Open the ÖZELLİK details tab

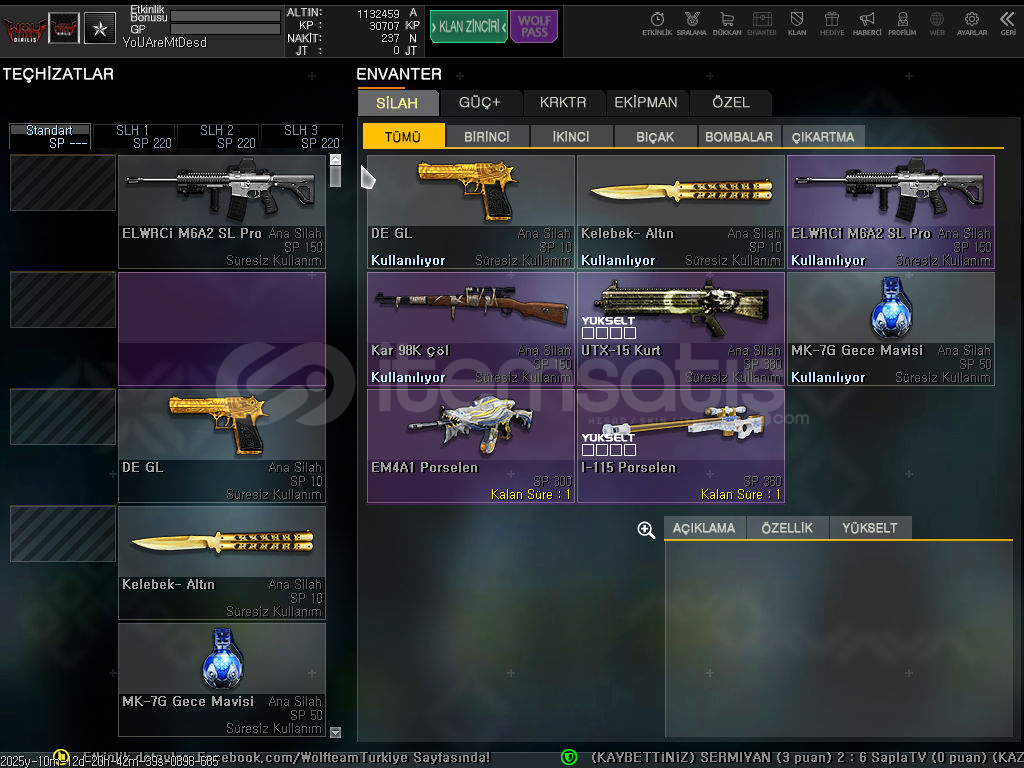(787, 528)
